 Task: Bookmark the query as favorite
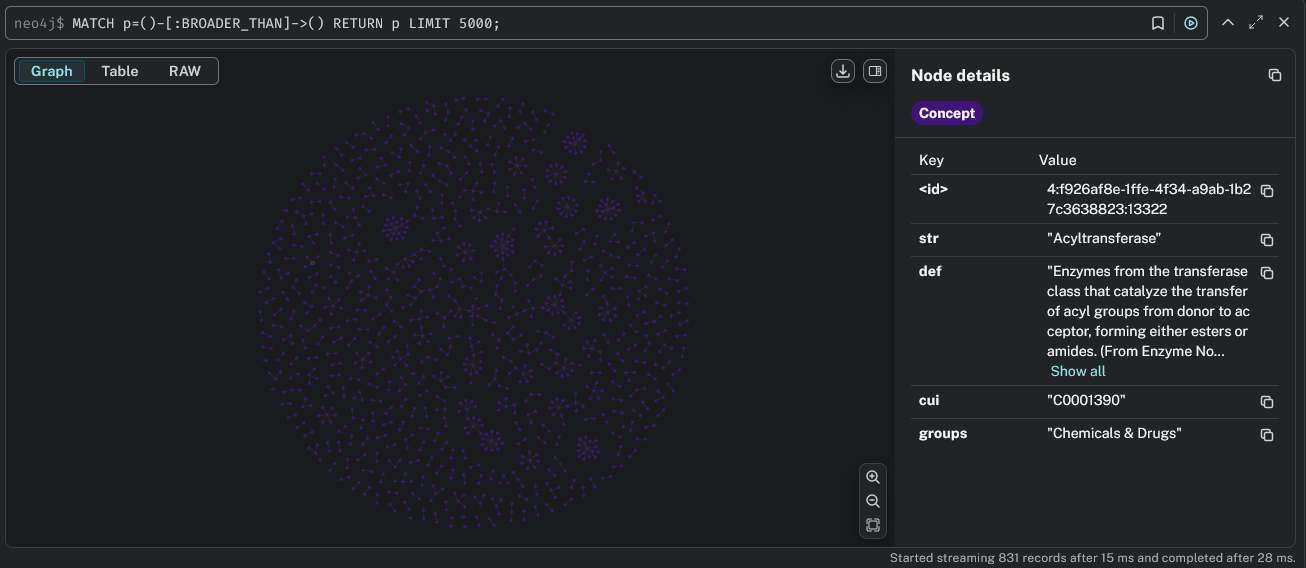[1158, 23]
